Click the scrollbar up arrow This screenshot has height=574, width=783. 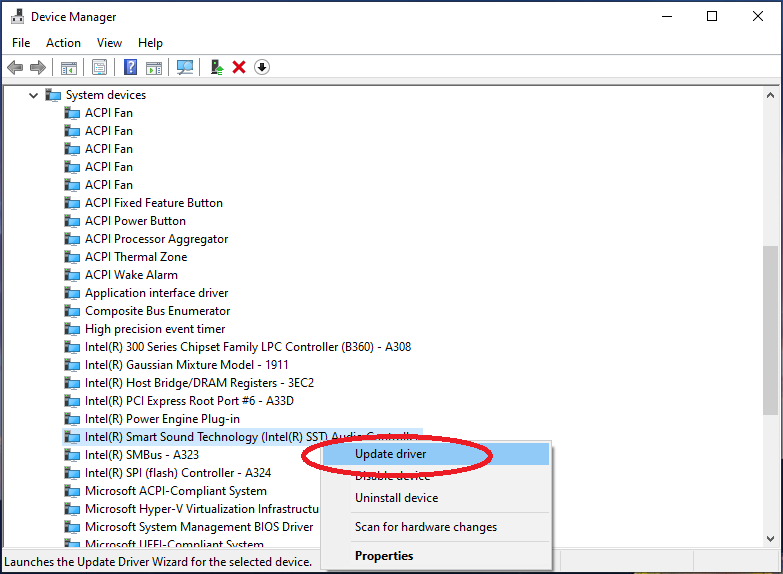tap(770, 95)
